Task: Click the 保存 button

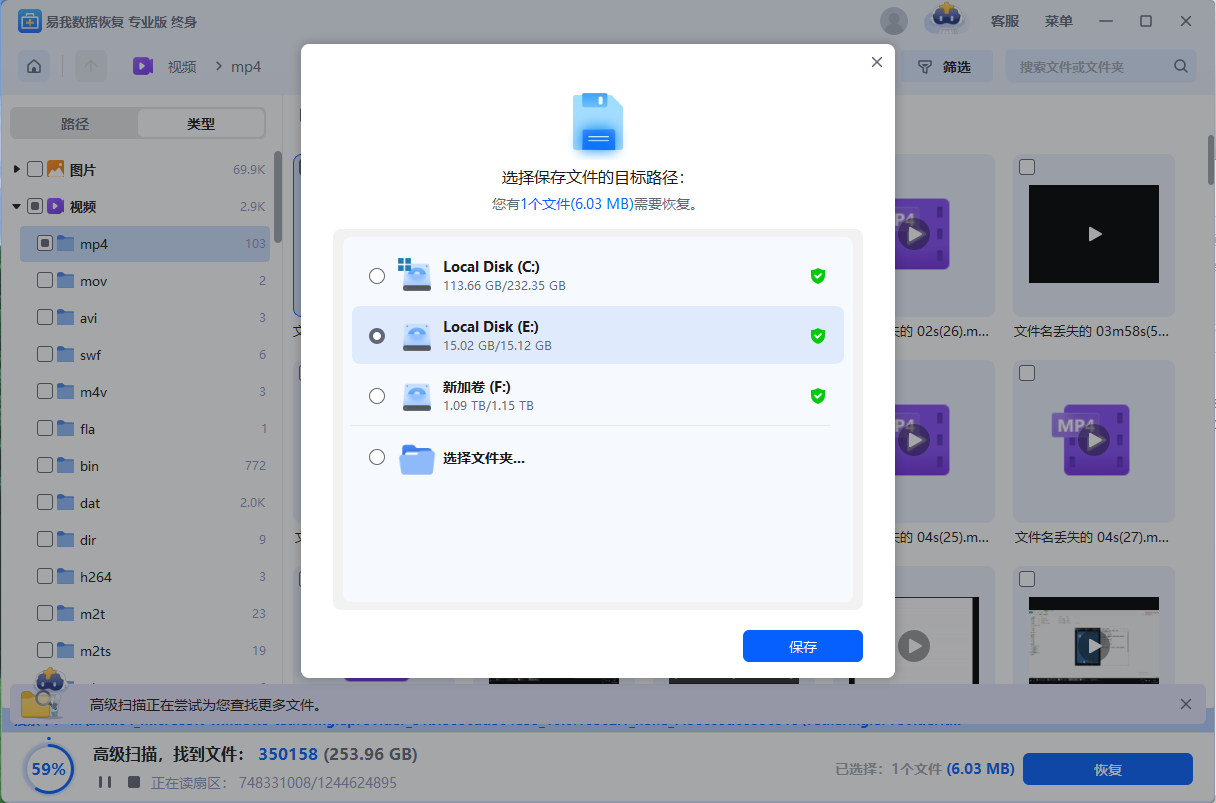Action: click(x=802, y=646)
